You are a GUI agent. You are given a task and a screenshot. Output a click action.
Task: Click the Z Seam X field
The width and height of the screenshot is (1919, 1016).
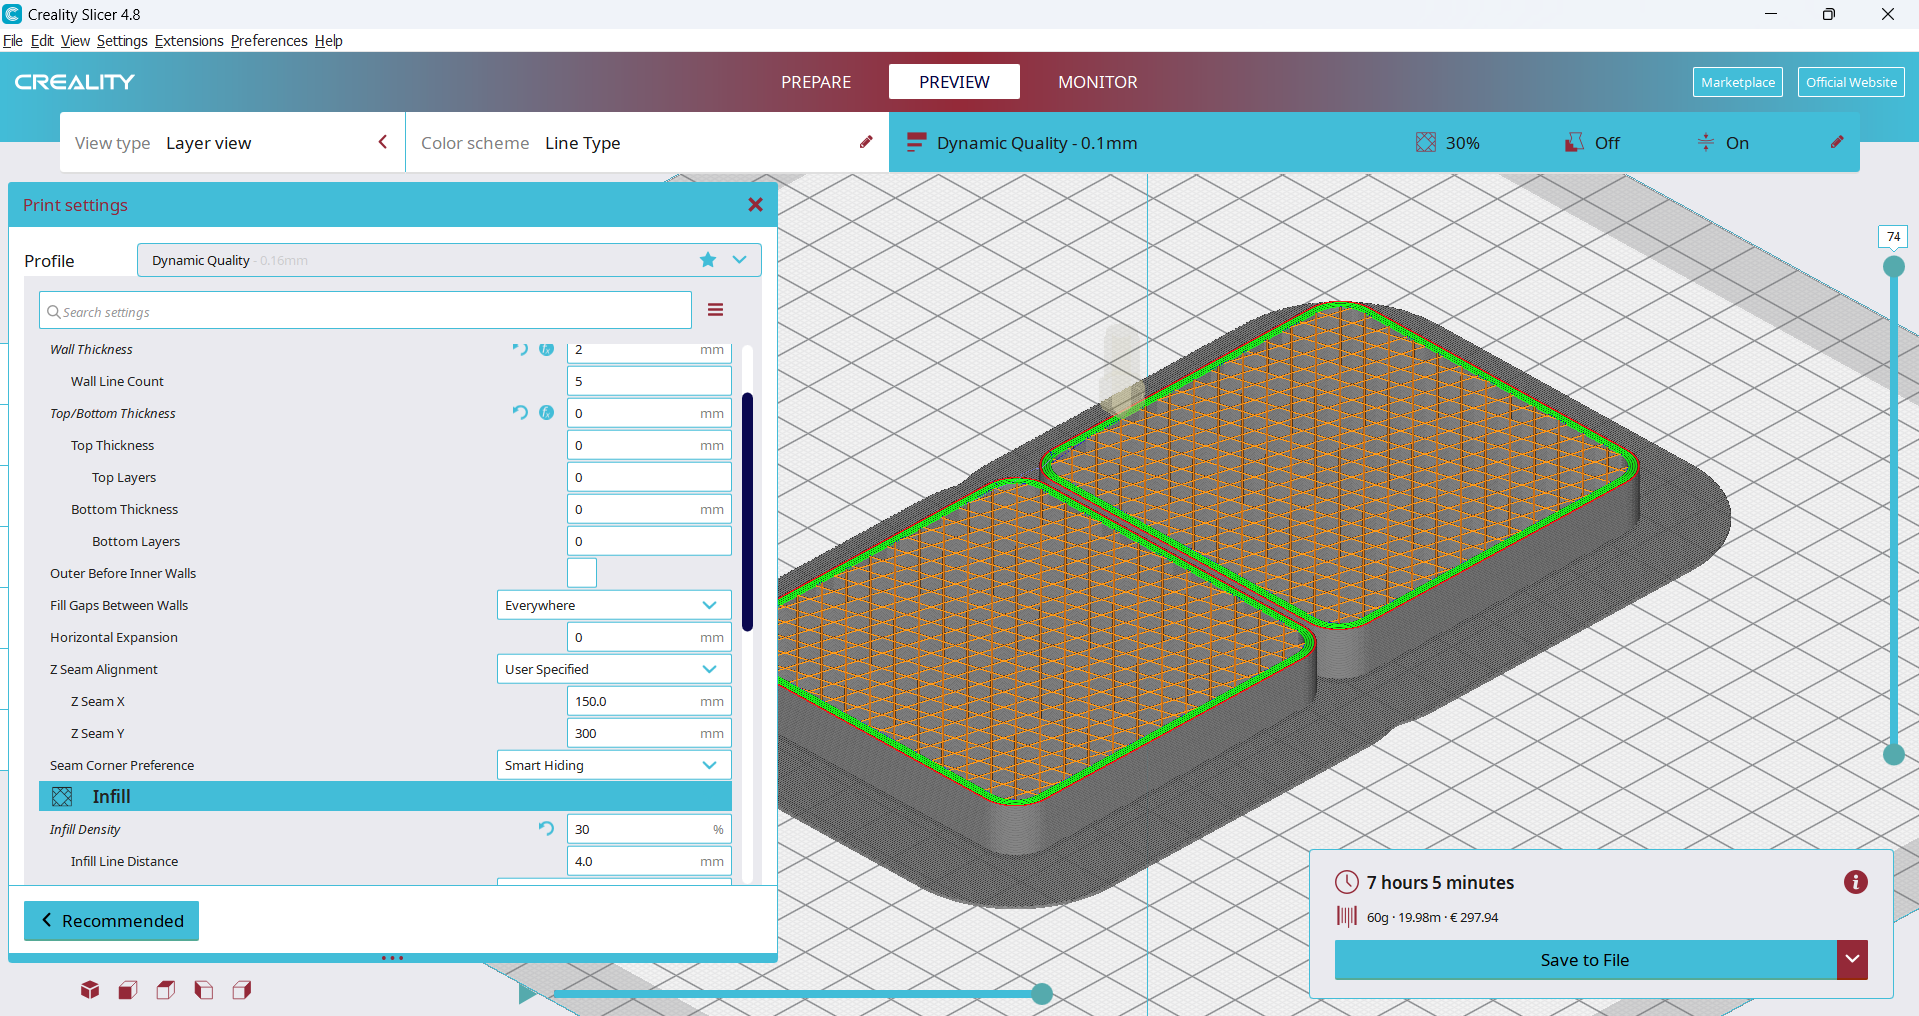point(649,701)
